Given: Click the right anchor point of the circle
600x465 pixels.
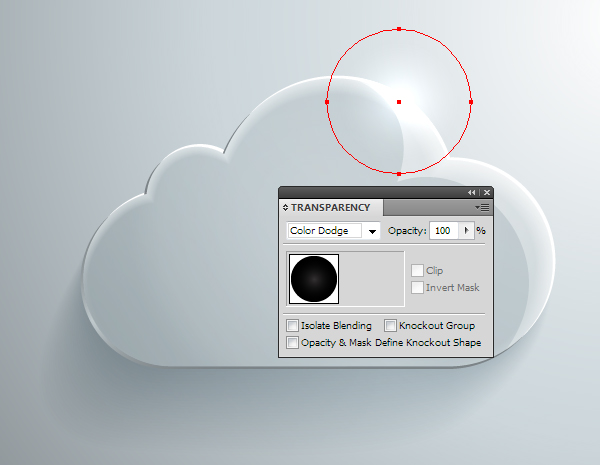Looking at the screenshot, I should pos(471,102).
